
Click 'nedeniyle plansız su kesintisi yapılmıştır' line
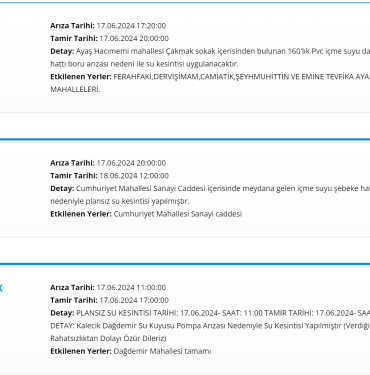120,201
